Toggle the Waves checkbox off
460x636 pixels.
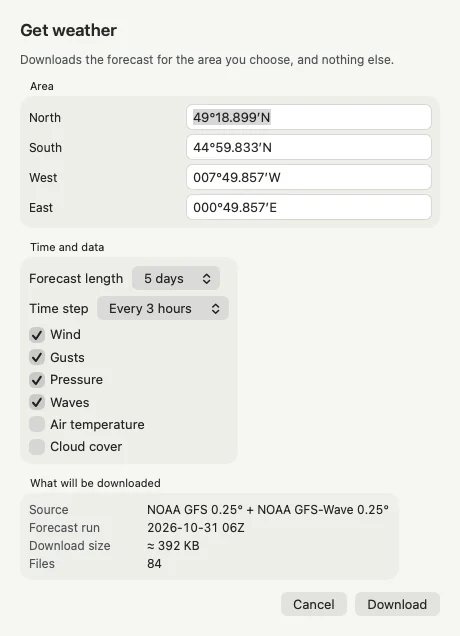click(37, 402)
